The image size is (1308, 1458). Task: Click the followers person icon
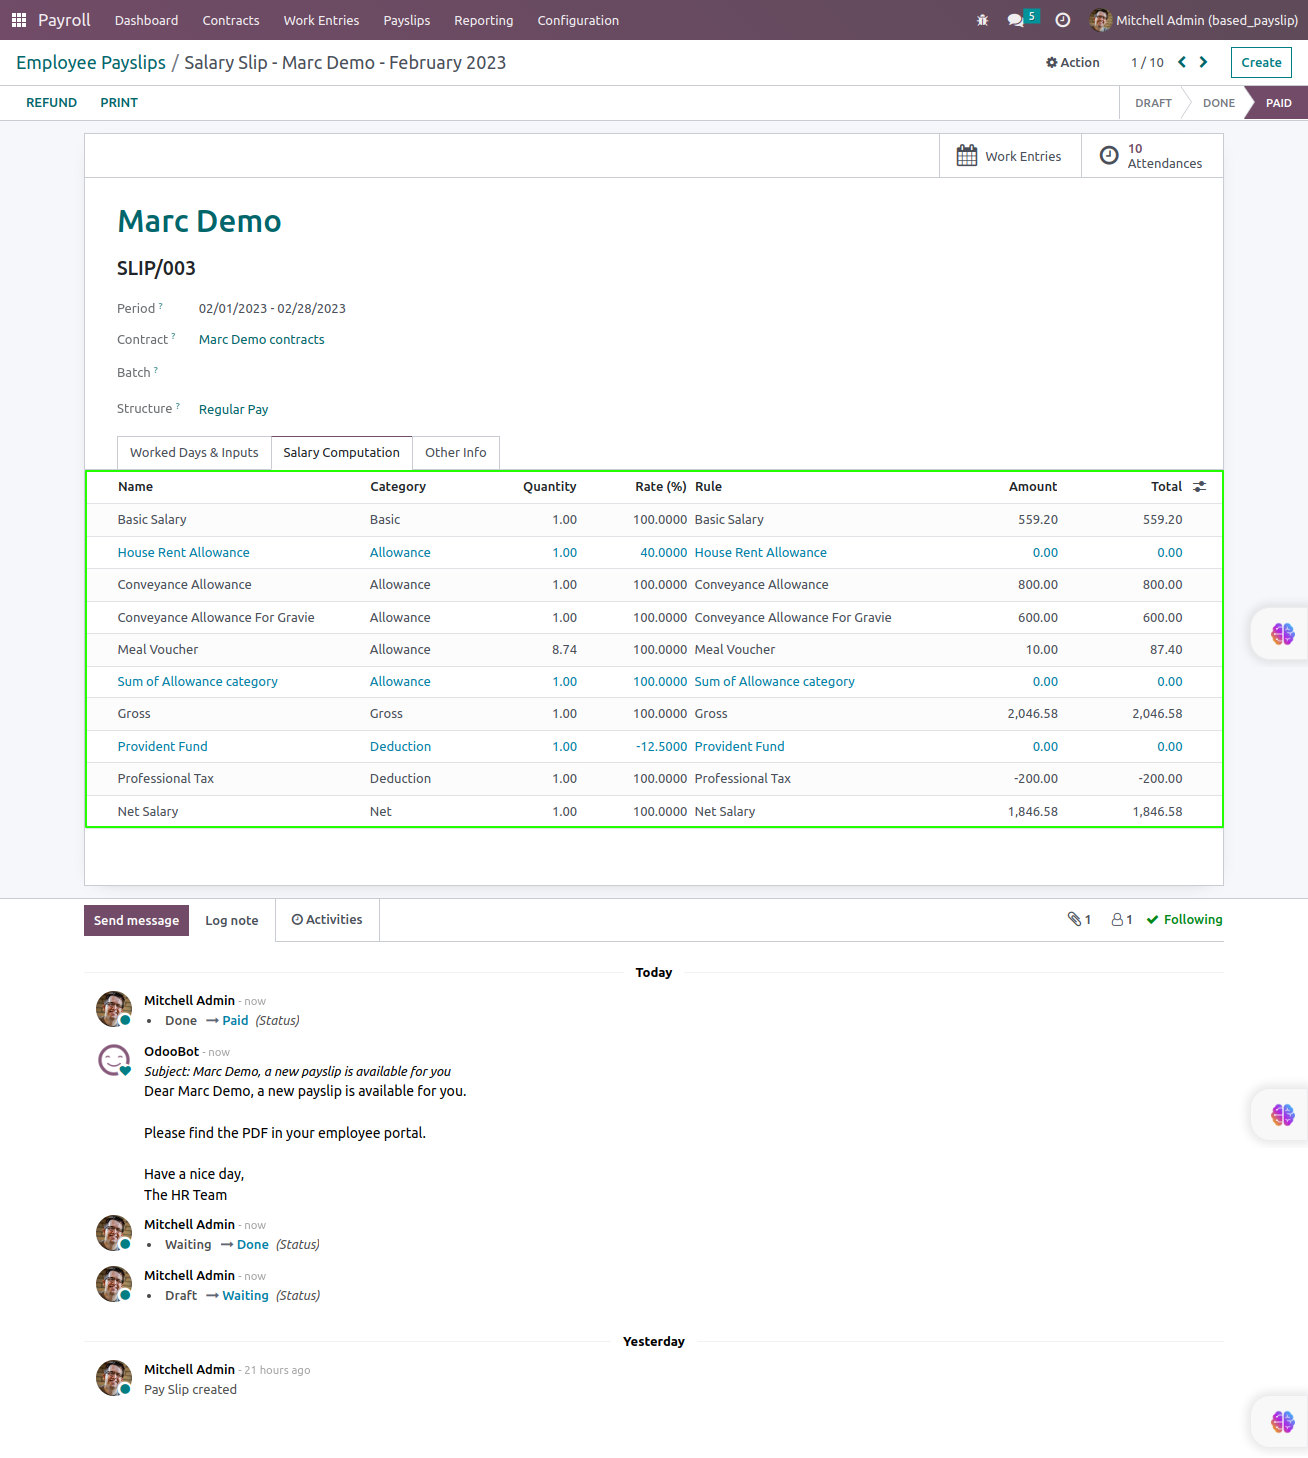(1117, 919)
